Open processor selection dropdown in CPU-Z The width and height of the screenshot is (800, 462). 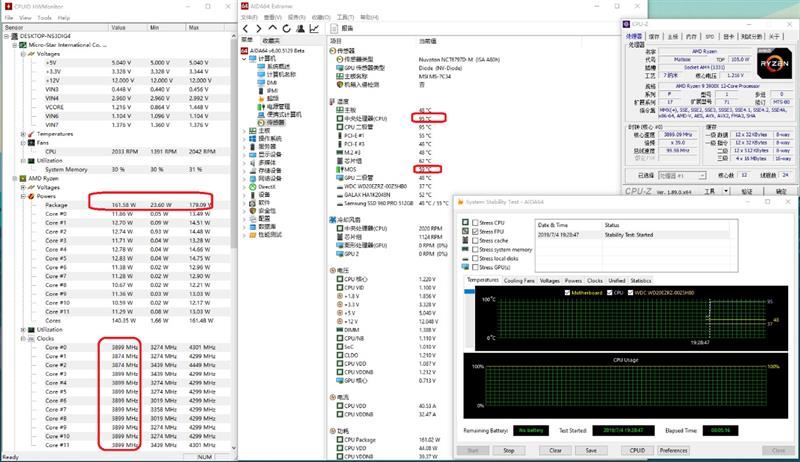[x=702, y=175]
